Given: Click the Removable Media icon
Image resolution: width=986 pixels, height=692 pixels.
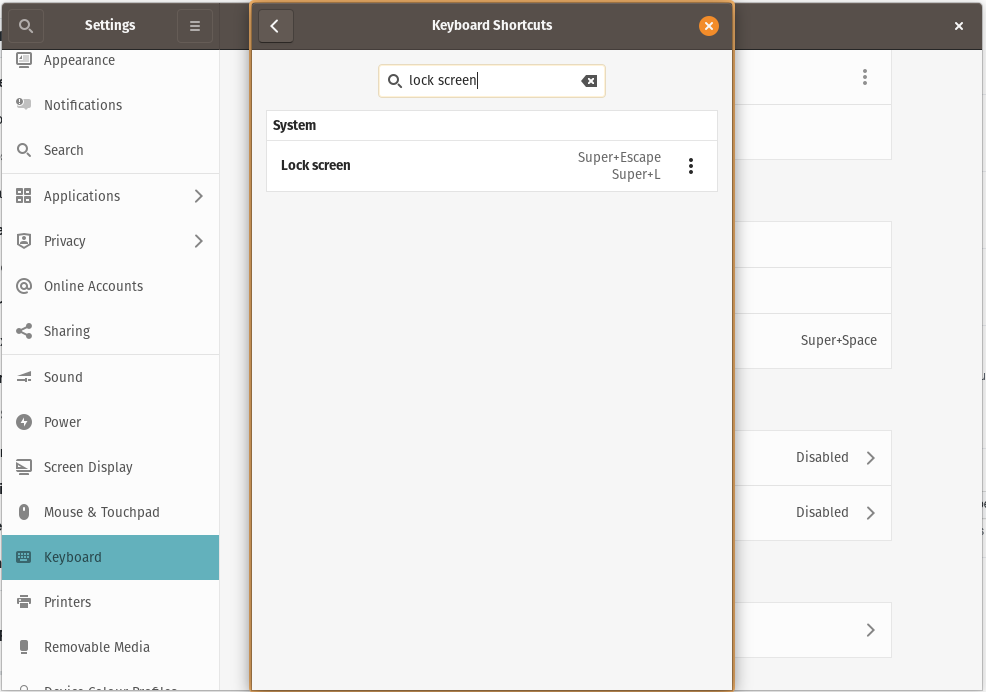Looking at the screenshot, I should pyautogui.click(x=24, y=647).
